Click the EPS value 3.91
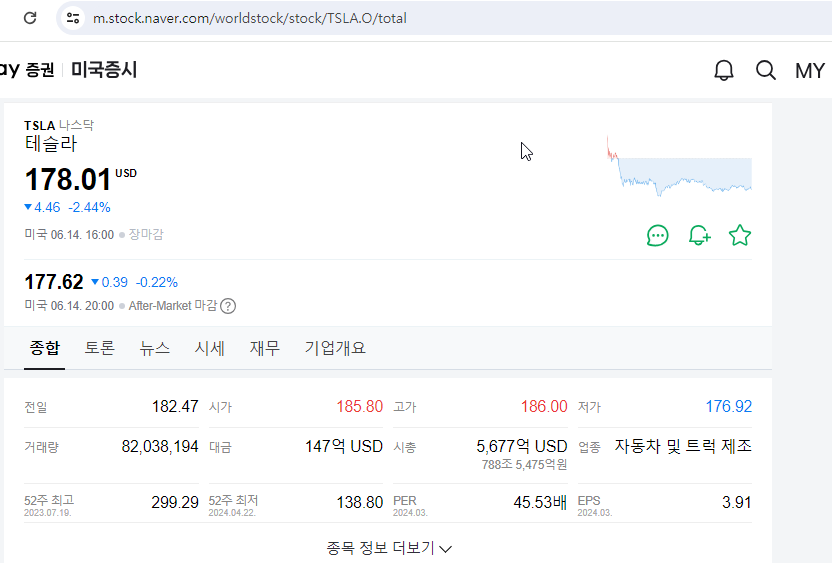832x563 pixels. tap(736, 502)
